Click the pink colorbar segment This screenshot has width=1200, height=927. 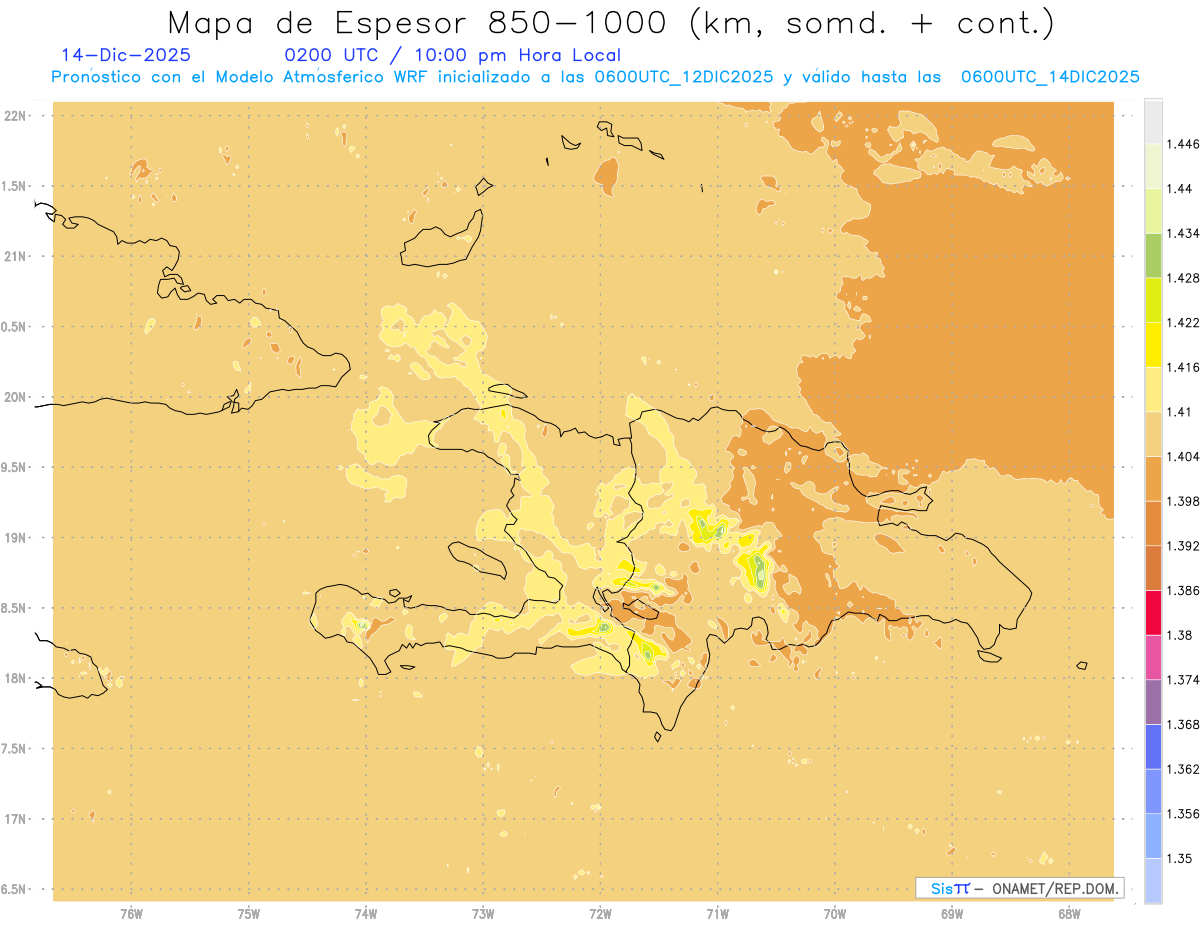point(1153,657)
